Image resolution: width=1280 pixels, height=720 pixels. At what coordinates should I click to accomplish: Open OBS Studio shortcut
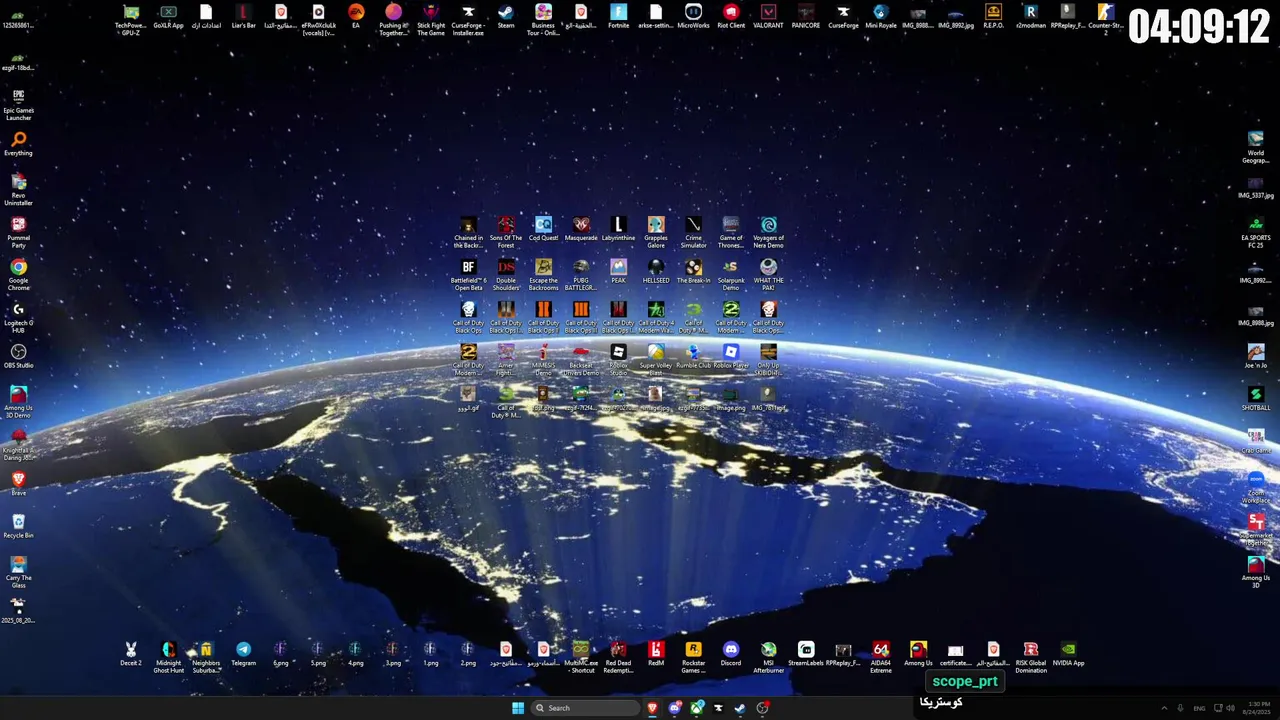click(18, 357)
